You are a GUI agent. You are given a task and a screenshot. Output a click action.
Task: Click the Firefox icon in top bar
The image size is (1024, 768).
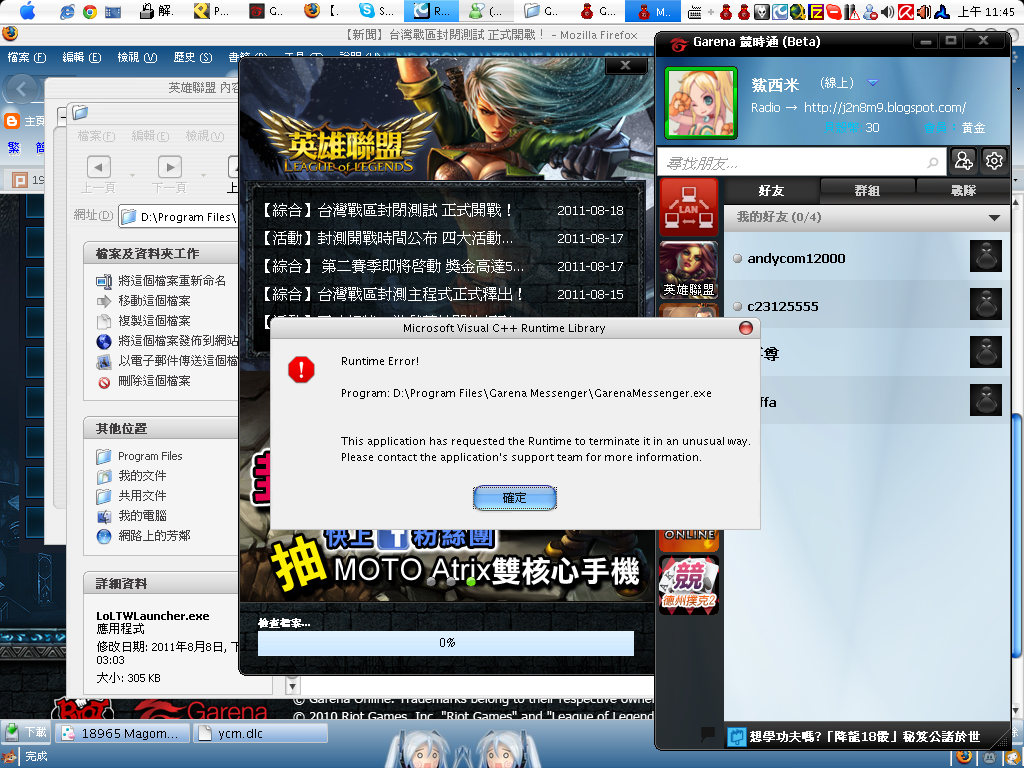tap(312, 10)
